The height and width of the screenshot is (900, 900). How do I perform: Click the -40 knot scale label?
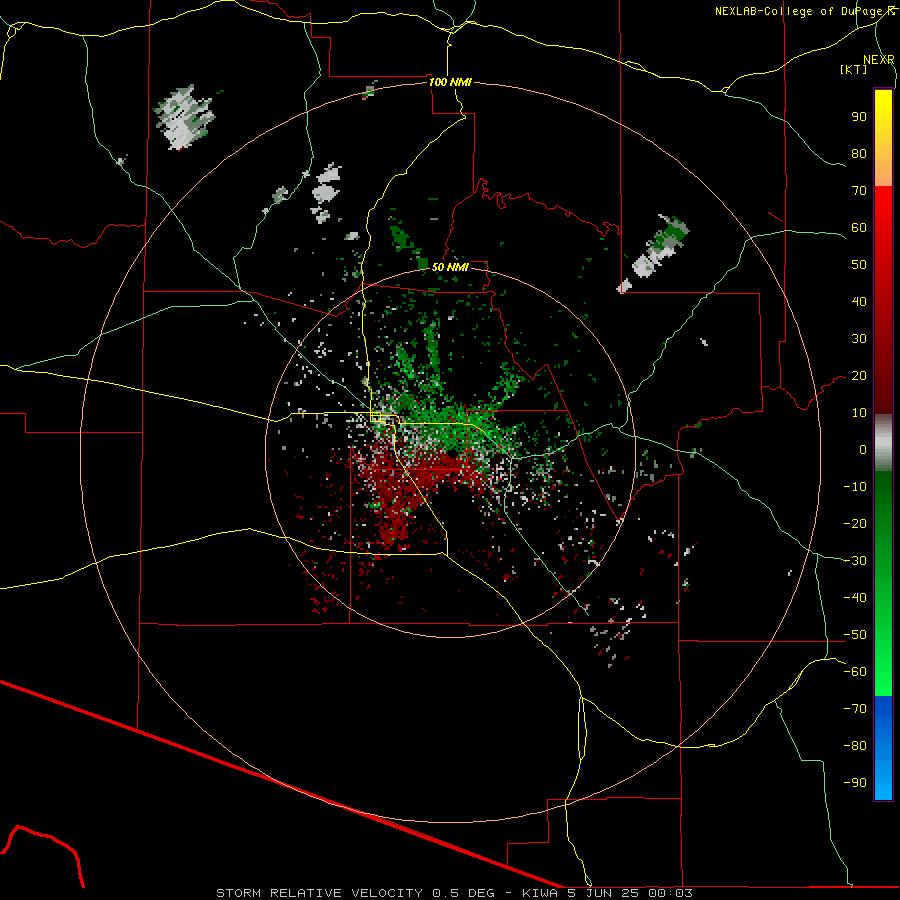[x=855, y=598]
